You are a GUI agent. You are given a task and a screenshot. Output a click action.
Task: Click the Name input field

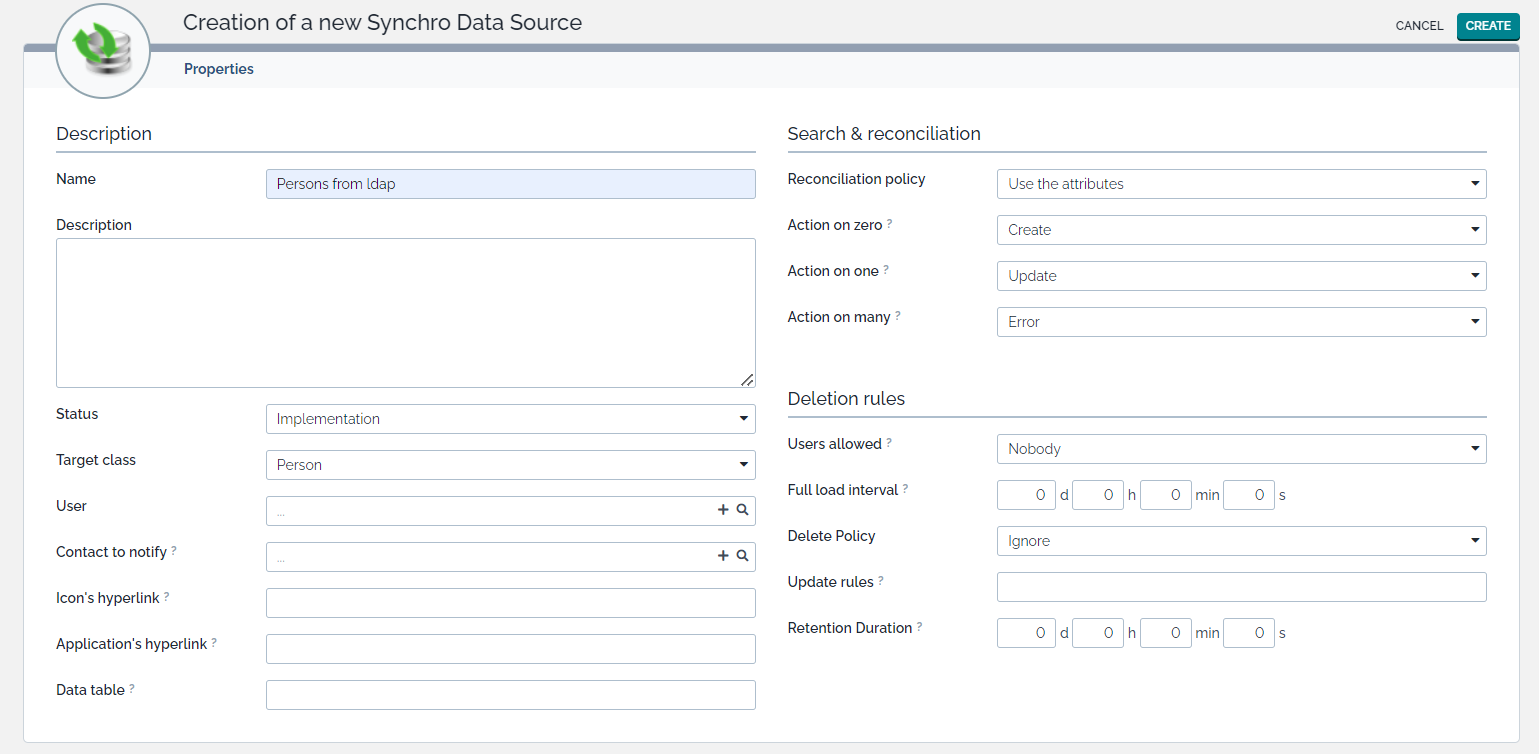pos(510,184)
